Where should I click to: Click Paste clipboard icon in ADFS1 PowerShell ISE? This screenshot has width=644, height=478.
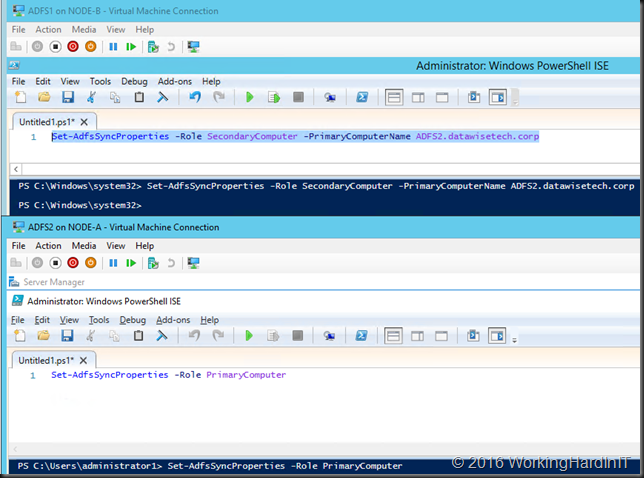(x=139, y=97)
